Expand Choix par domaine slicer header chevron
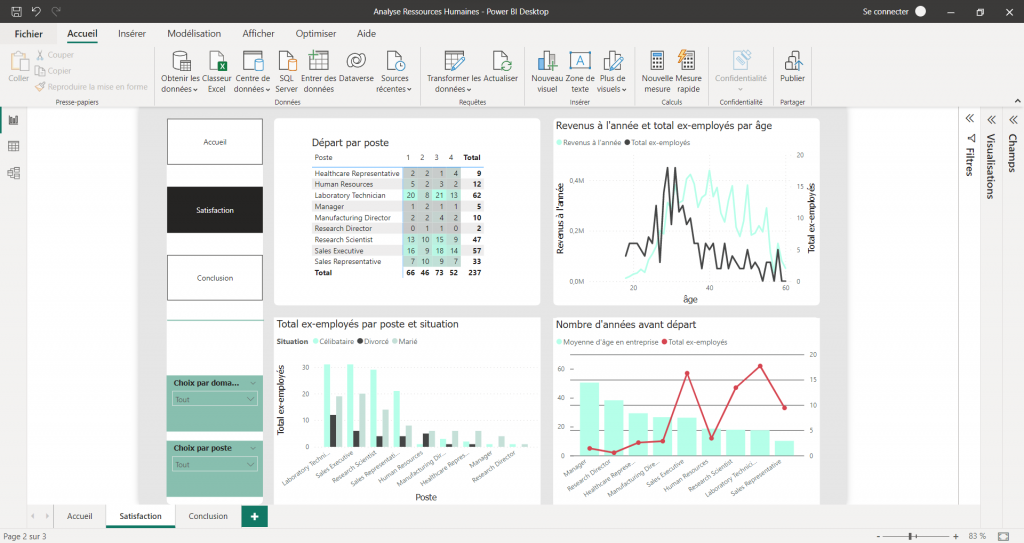Image resolution: width=1024 pixels, height=543 pixels. click(x=253, y=383)
